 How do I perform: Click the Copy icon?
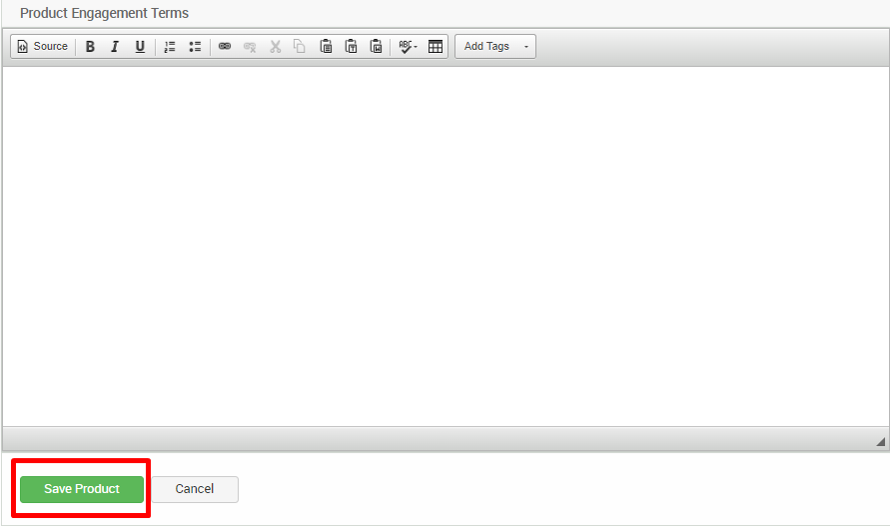point(300,47)
